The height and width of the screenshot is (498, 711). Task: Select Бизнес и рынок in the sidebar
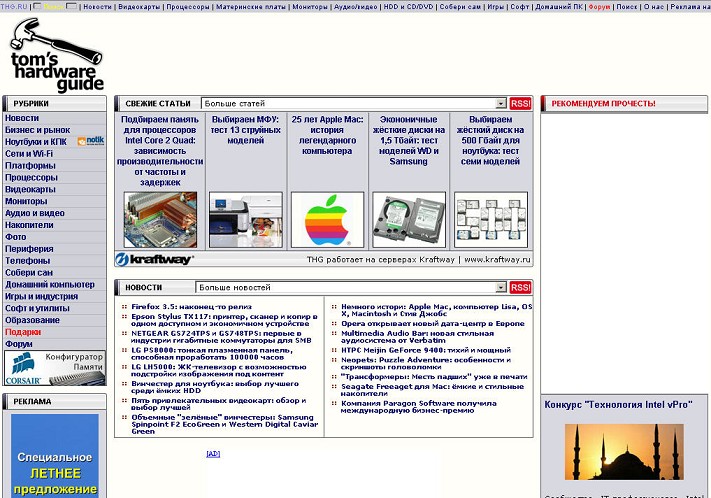coord(38,130)
